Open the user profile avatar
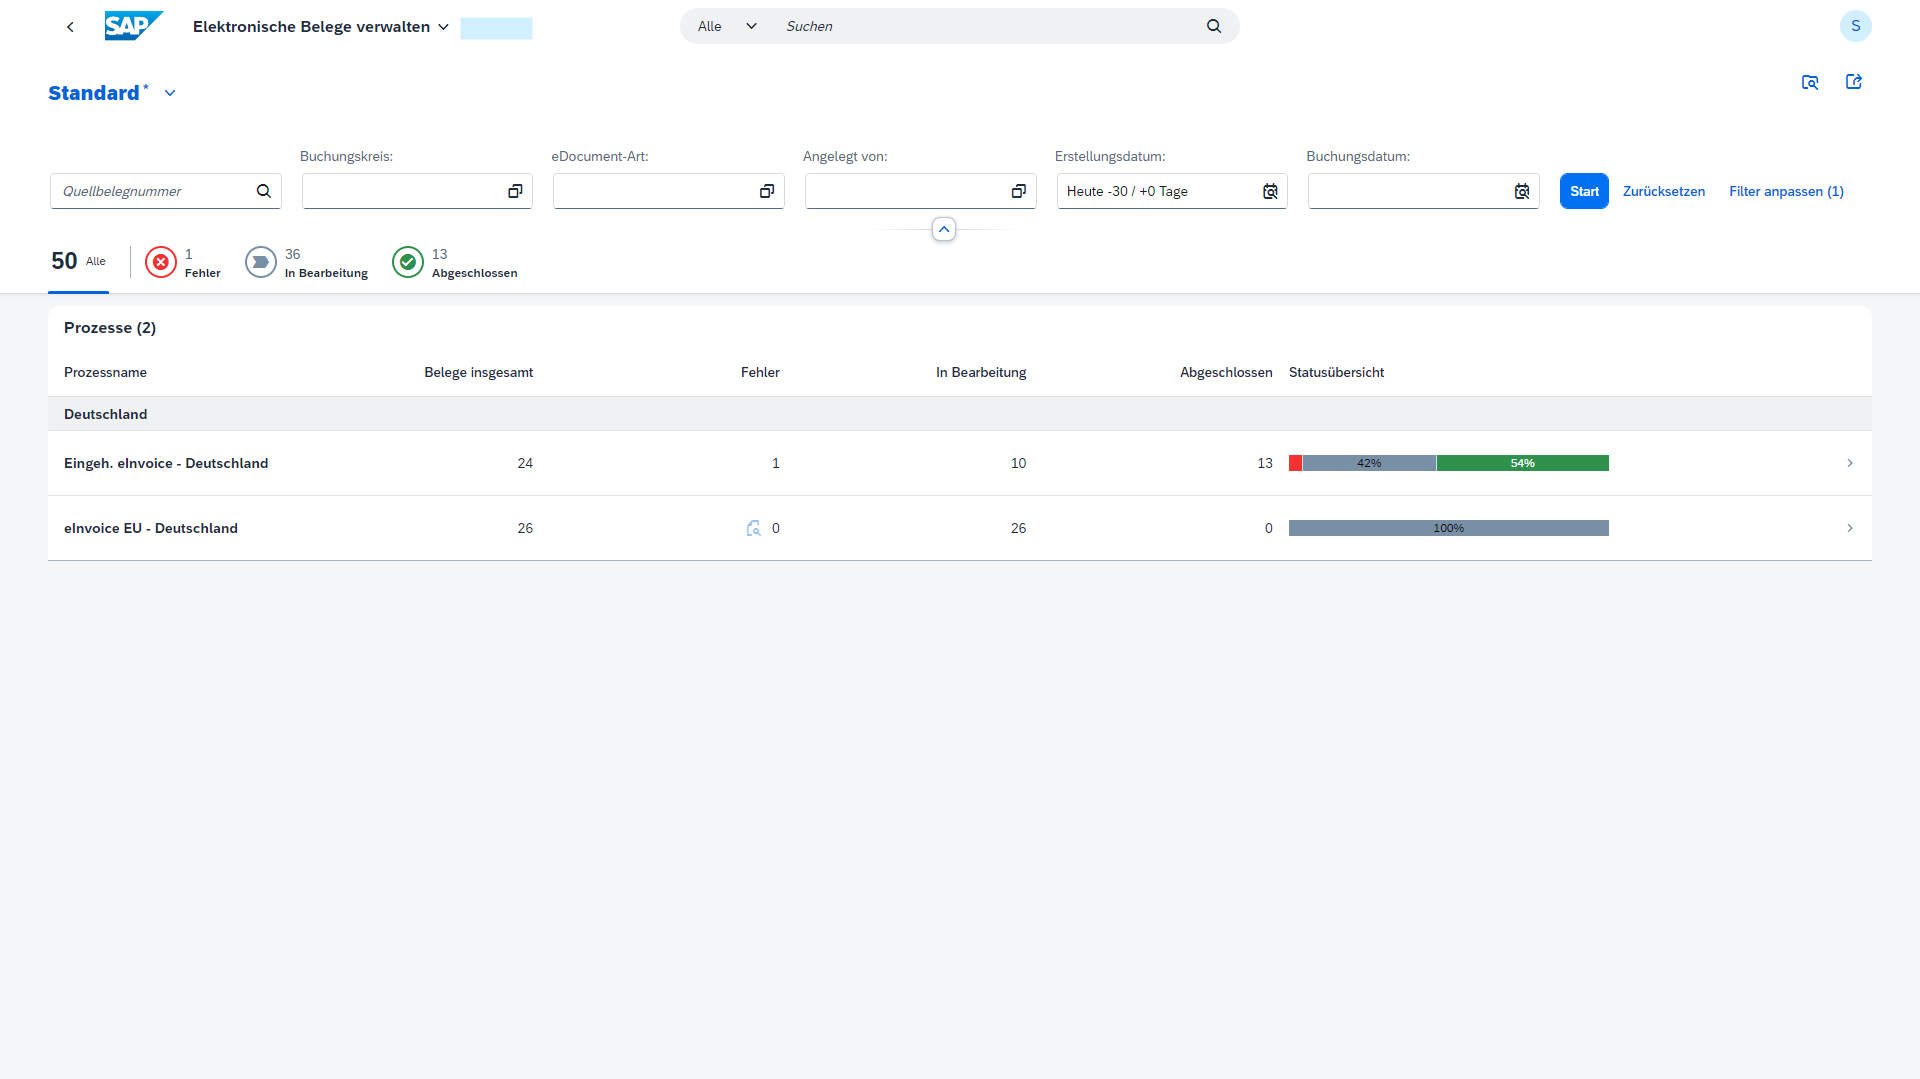The image size is (1920, 1079). pos(1855,26)
